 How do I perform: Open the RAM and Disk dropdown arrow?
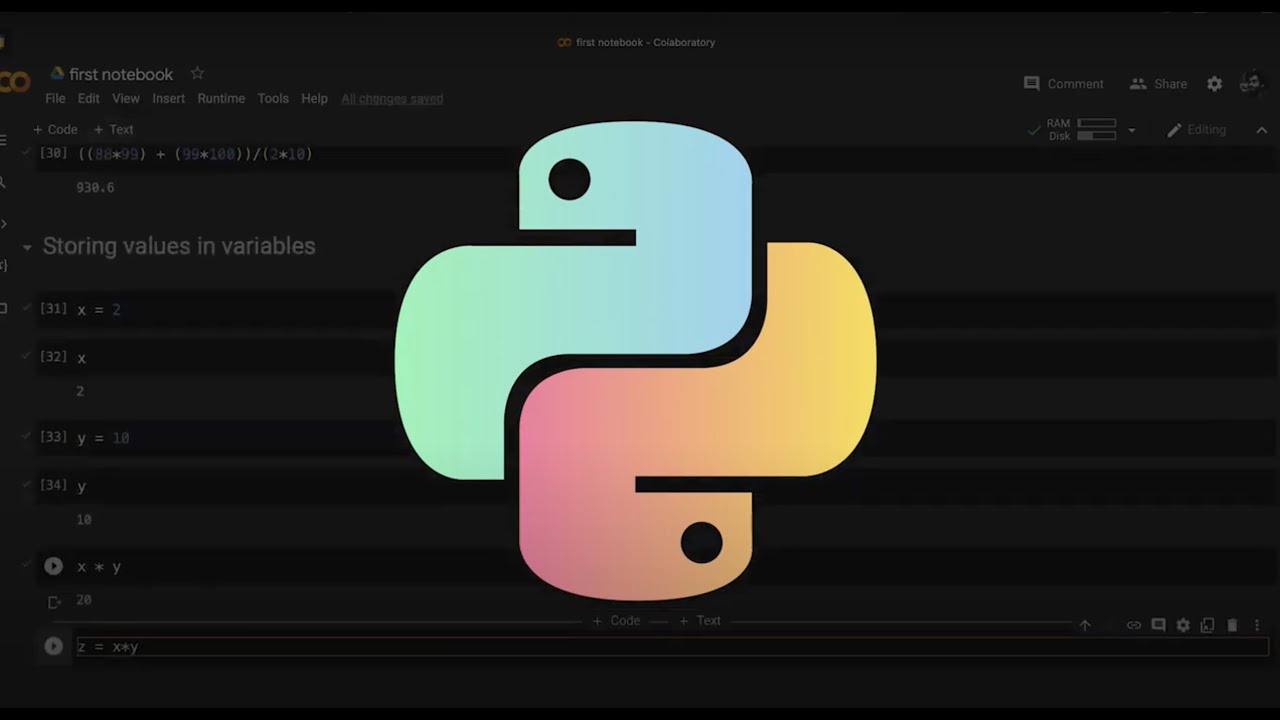coord(1131,130)
